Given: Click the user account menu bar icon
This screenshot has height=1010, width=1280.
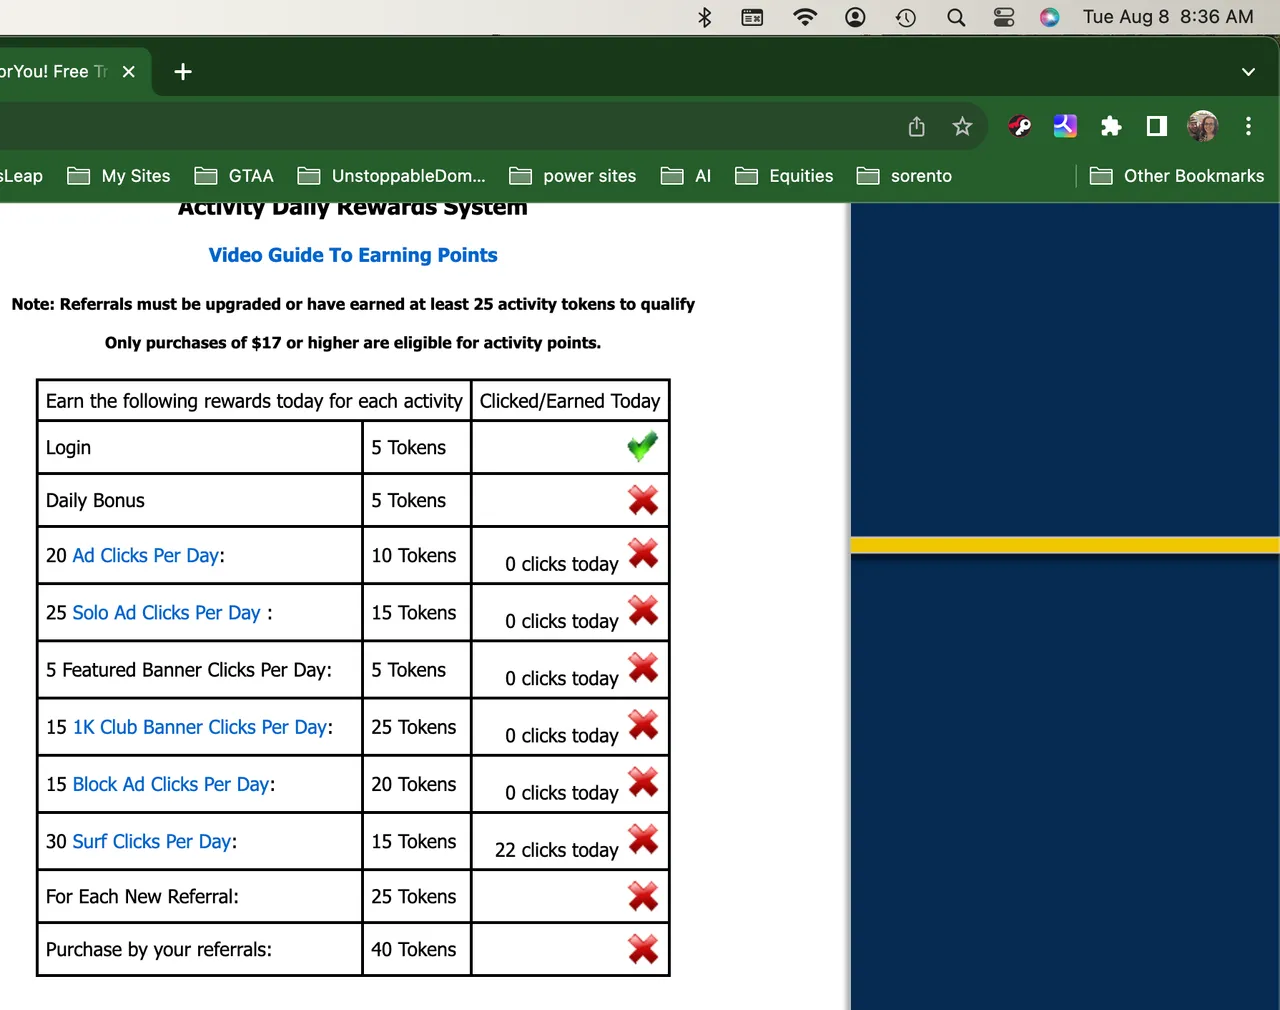Looking at the screenshot, I should pyautogui.click(x=855, y=17).
